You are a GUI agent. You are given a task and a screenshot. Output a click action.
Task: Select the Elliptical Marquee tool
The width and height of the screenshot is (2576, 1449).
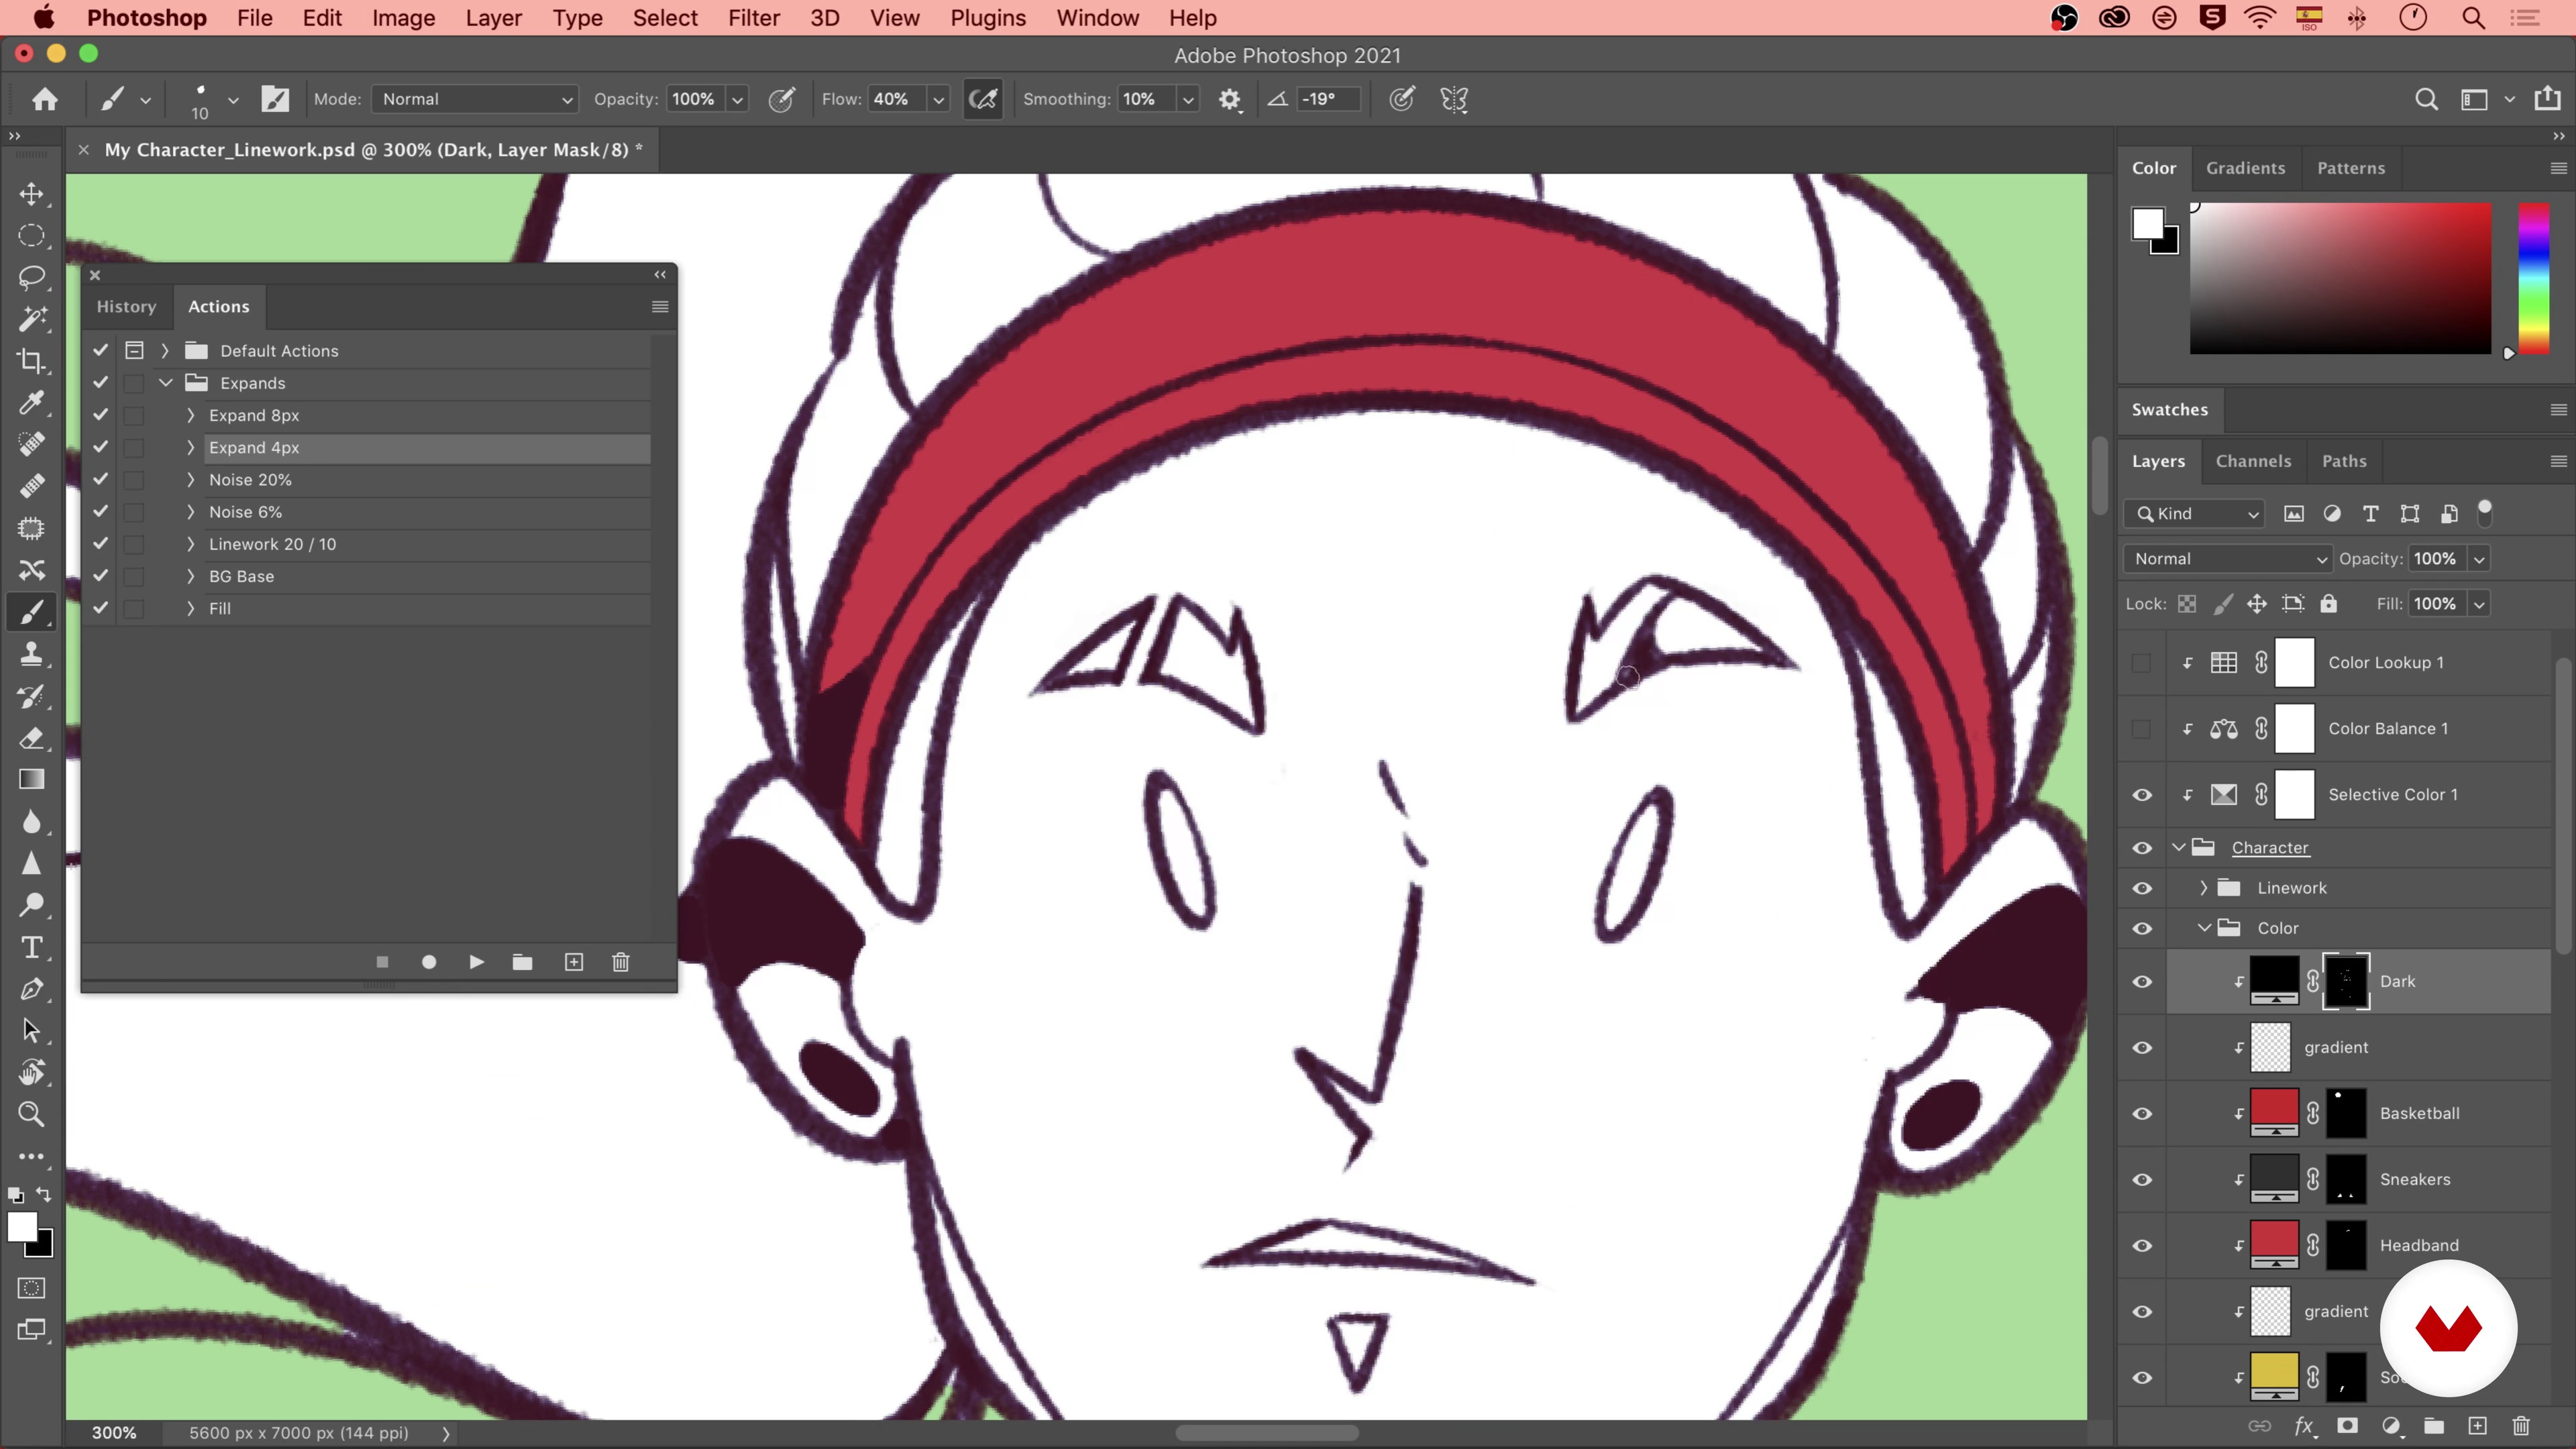(31, 236)
